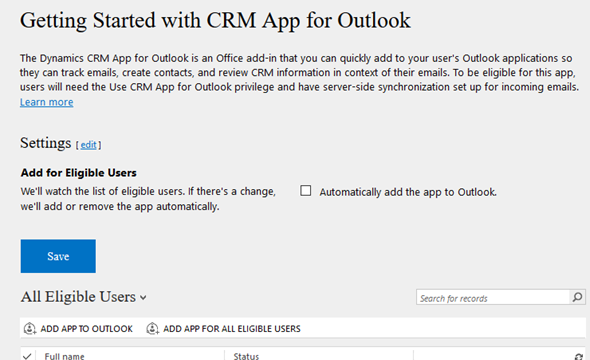Click the blue Save button

click(58, 256)
